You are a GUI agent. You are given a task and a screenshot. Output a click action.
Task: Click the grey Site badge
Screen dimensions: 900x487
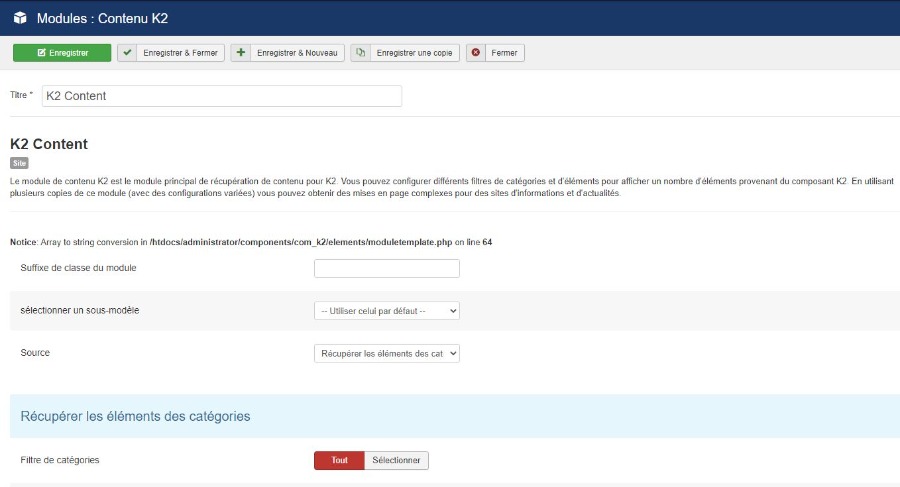point(19,163)
